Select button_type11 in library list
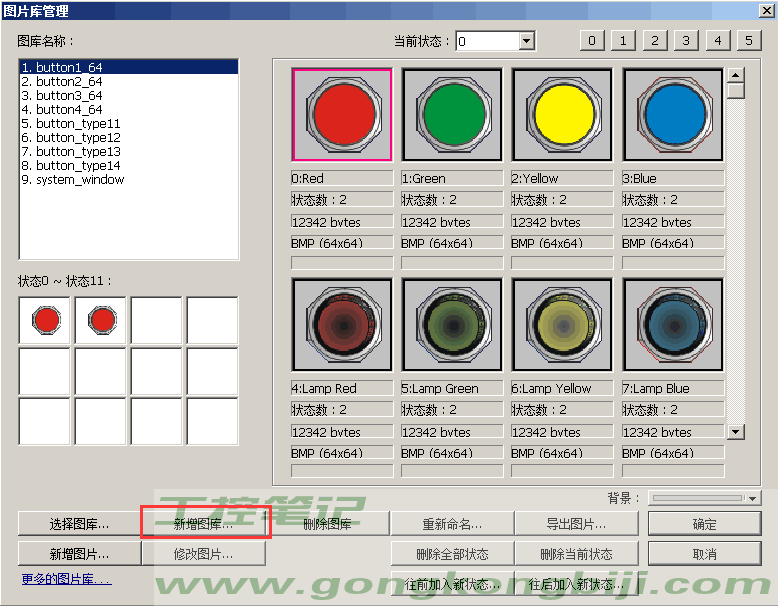The image size is (778, 606). (x=78, y=124)
